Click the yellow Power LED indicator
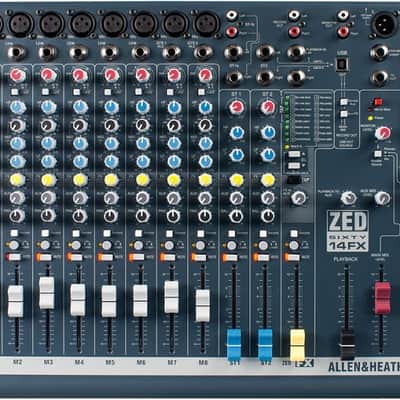The width and height of the screenshot is (400, 400). 371,118
